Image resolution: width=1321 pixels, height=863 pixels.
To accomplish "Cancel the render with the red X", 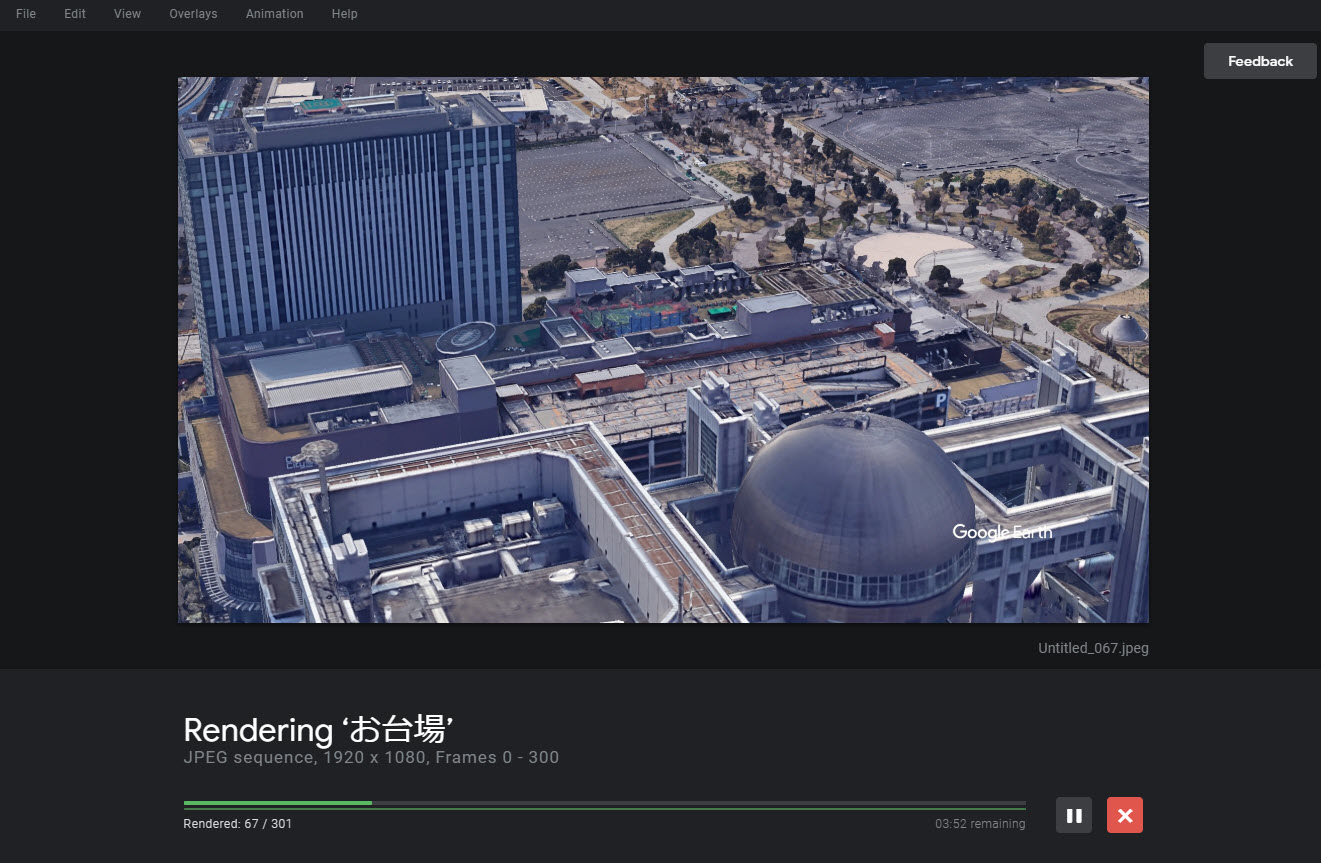I will tap(1125, 815).
